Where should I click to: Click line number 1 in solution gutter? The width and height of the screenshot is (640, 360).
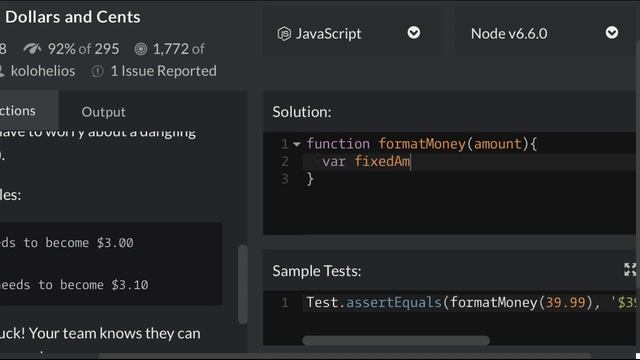pos(284,144)
